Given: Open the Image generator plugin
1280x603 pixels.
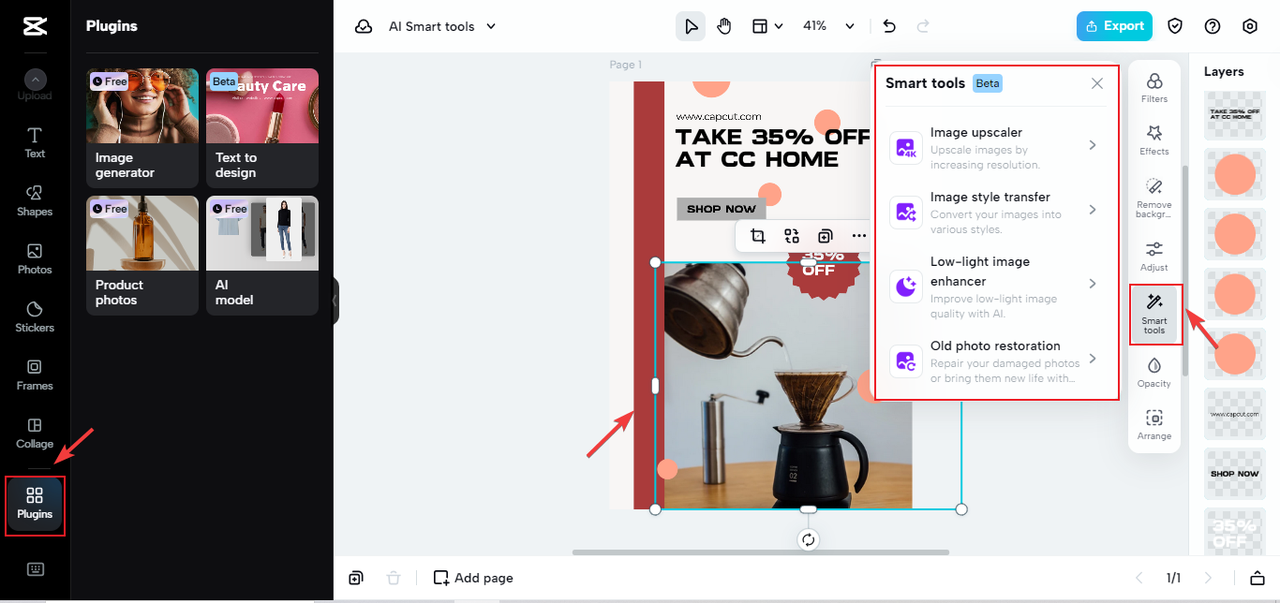Looking at the screenshot, I should click(142, 128).
